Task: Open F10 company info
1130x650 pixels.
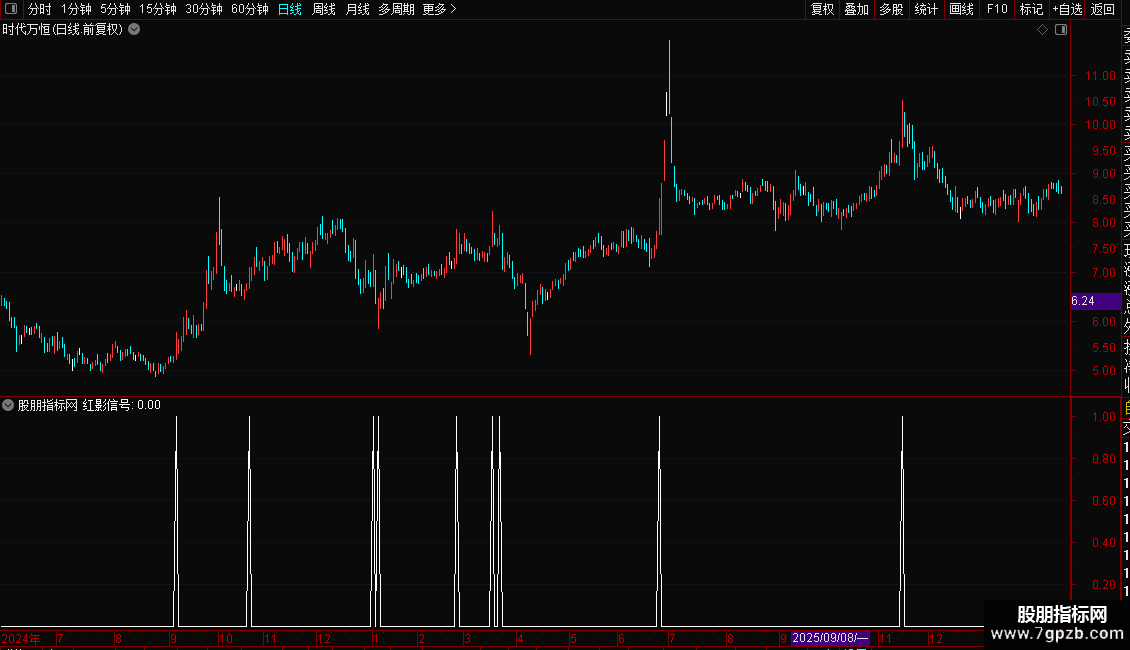Action: click(997, 9)
